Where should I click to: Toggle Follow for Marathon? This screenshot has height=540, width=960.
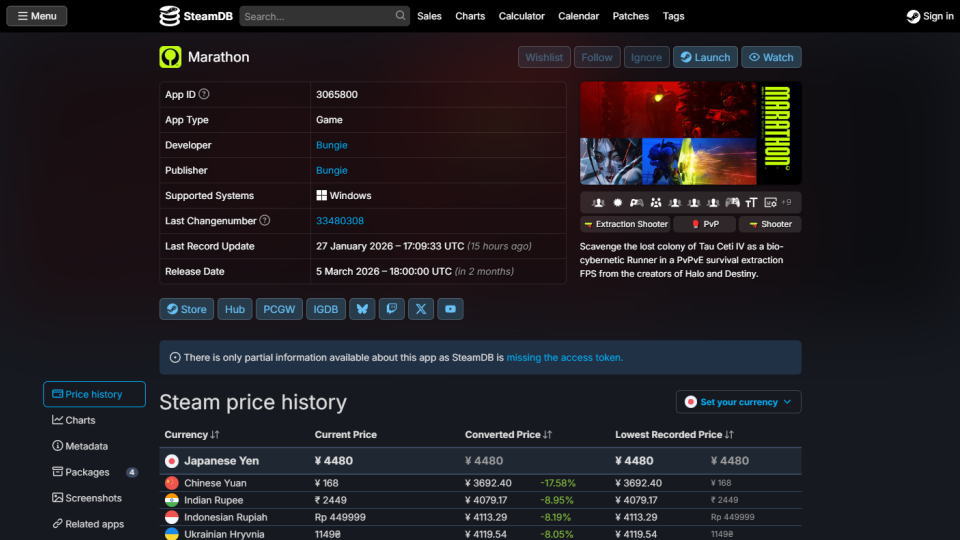(597, 57)
